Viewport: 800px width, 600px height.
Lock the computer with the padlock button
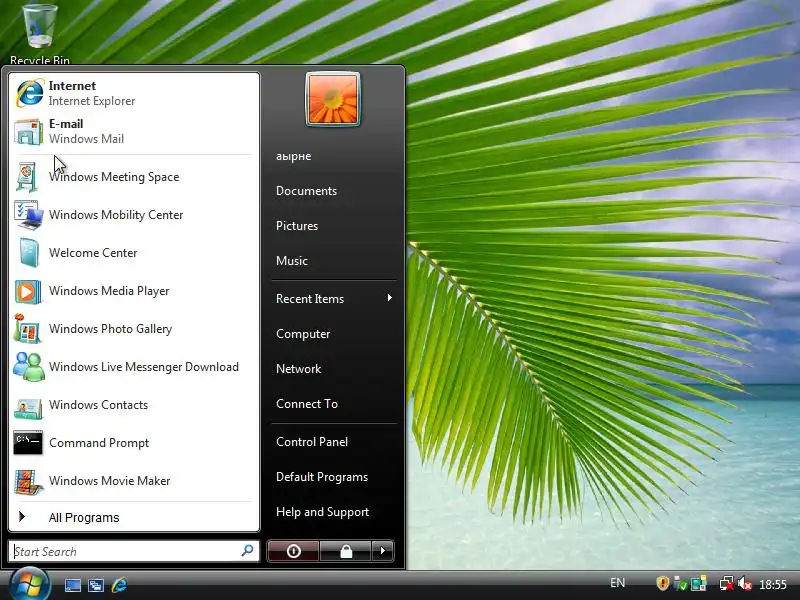[x=346, y=551]
